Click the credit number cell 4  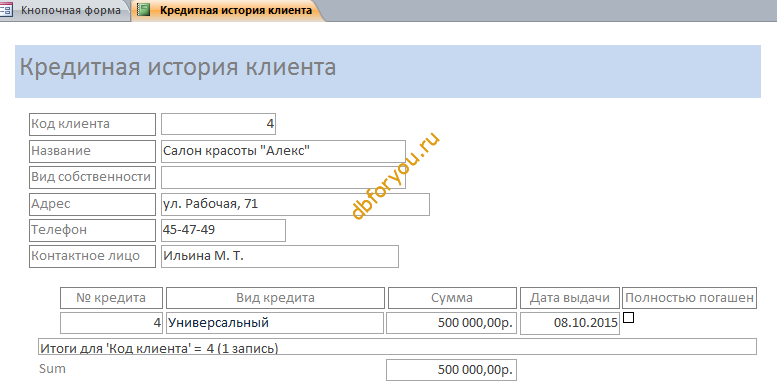tap(111, 323)
